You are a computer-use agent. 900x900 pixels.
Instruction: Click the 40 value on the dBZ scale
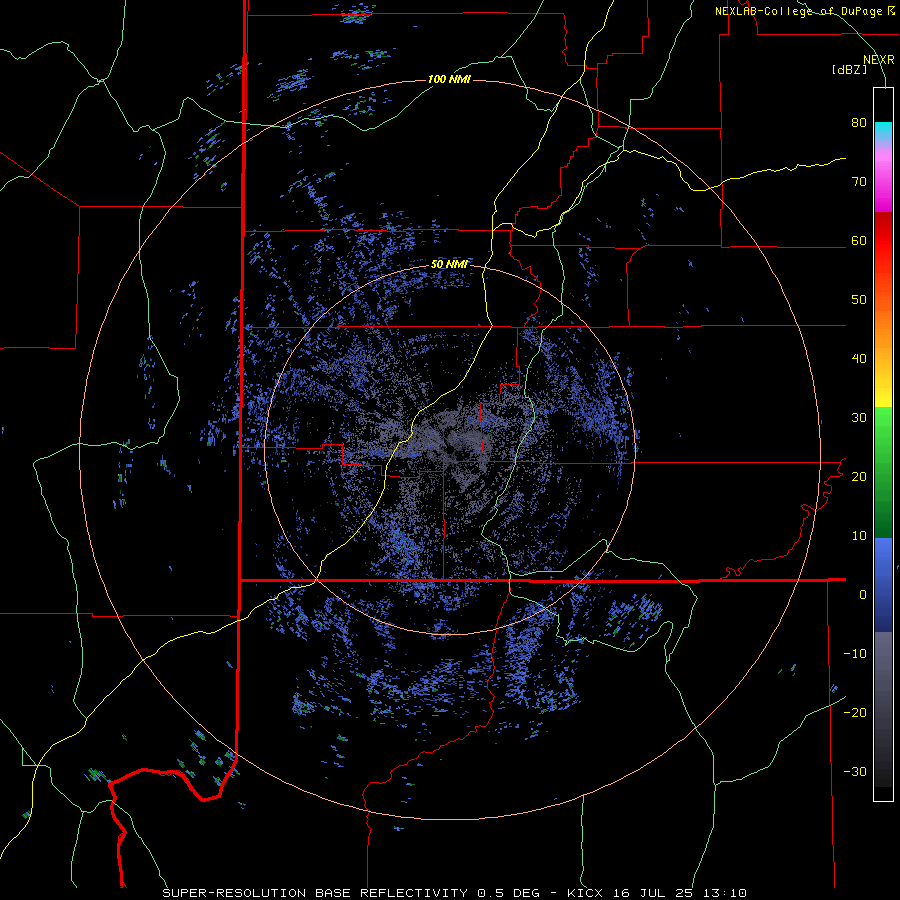click(x=859, y=359)
